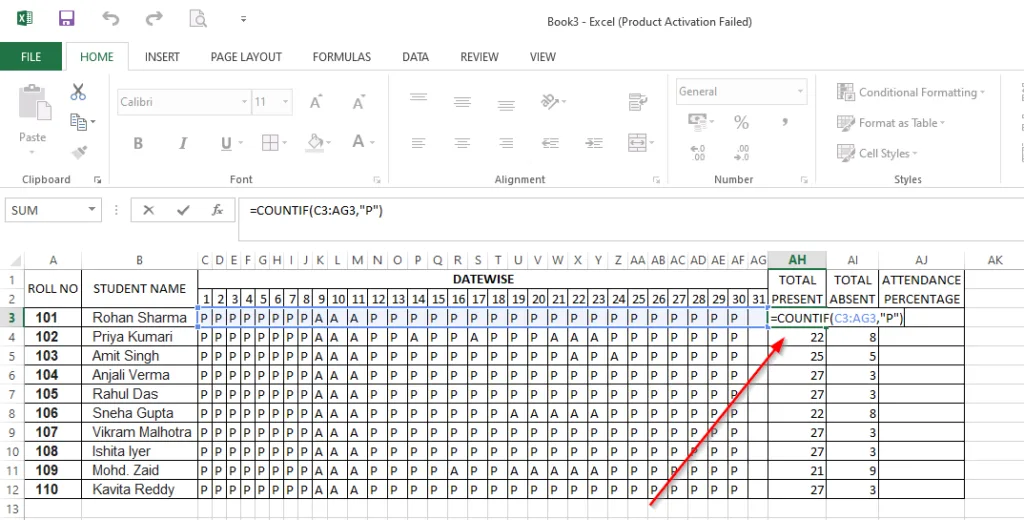Click the Save icon in quick access toolbar

(x=67, y=18)
